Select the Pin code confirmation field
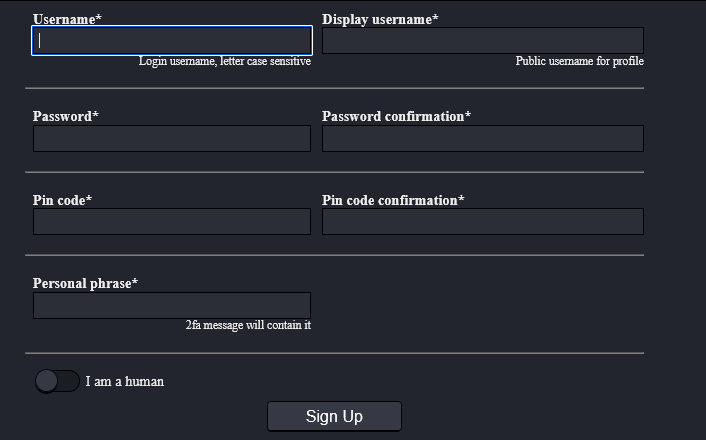 482,222
